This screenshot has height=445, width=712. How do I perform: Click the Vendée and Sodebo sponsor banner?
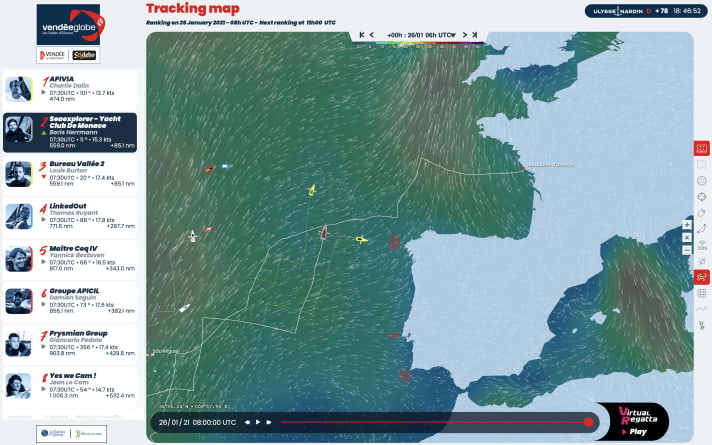click(x=68, y=55)
